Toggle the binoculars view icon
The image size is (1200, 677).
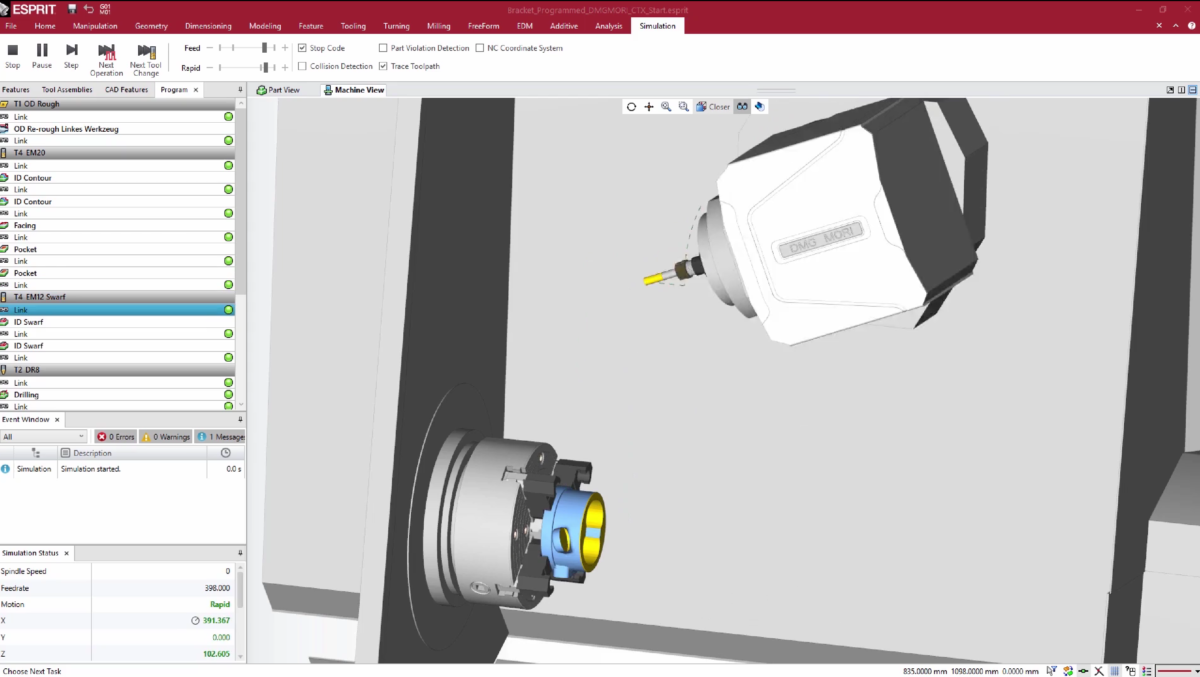coord(742,106)
